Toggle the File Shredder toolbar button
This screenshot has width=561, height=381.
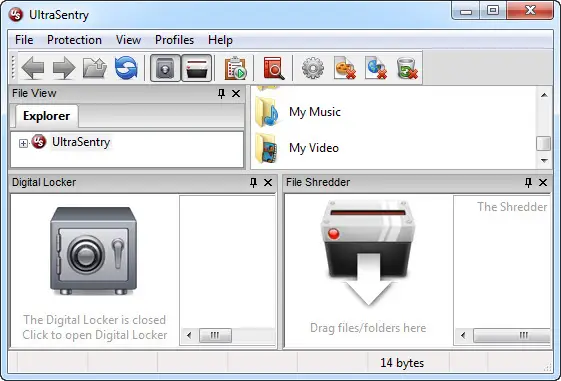(x=196, y=68)
